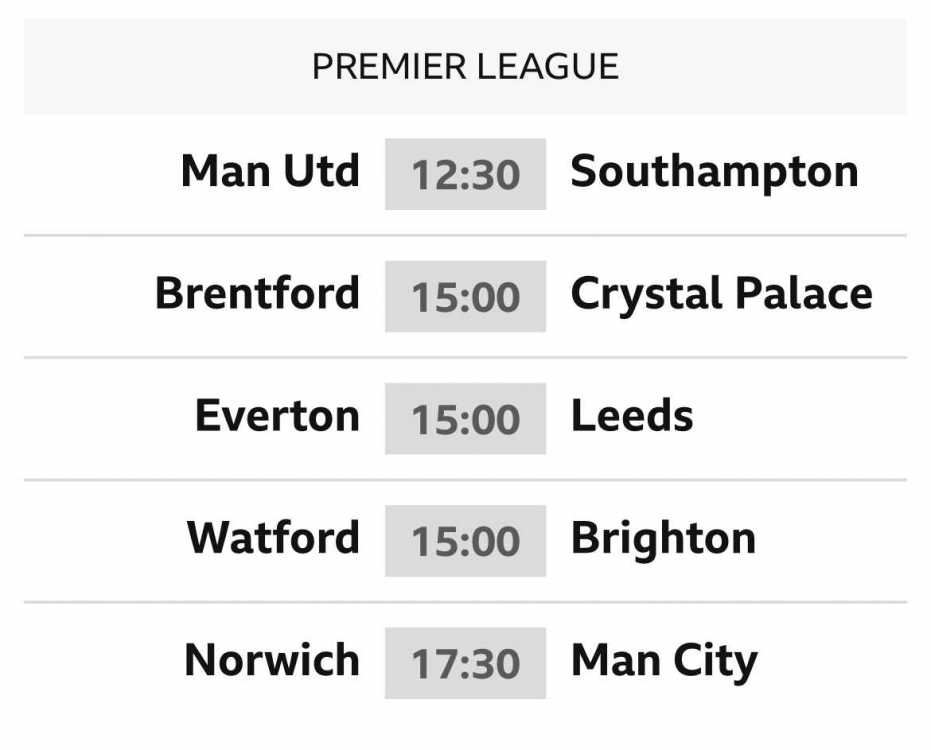Click the Watford match 15:00 time box

tap(466, 541)
